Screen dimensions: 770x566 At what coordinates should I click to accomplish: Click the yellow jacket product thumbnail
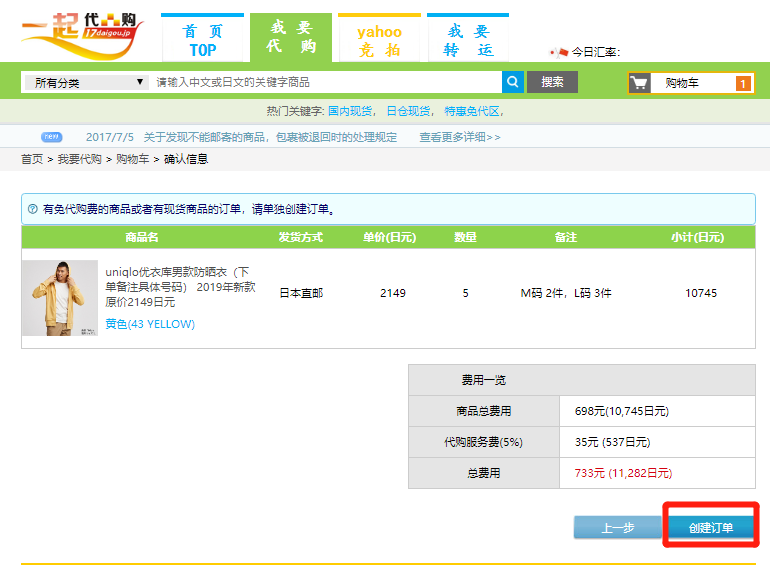[x=60, y=298]
